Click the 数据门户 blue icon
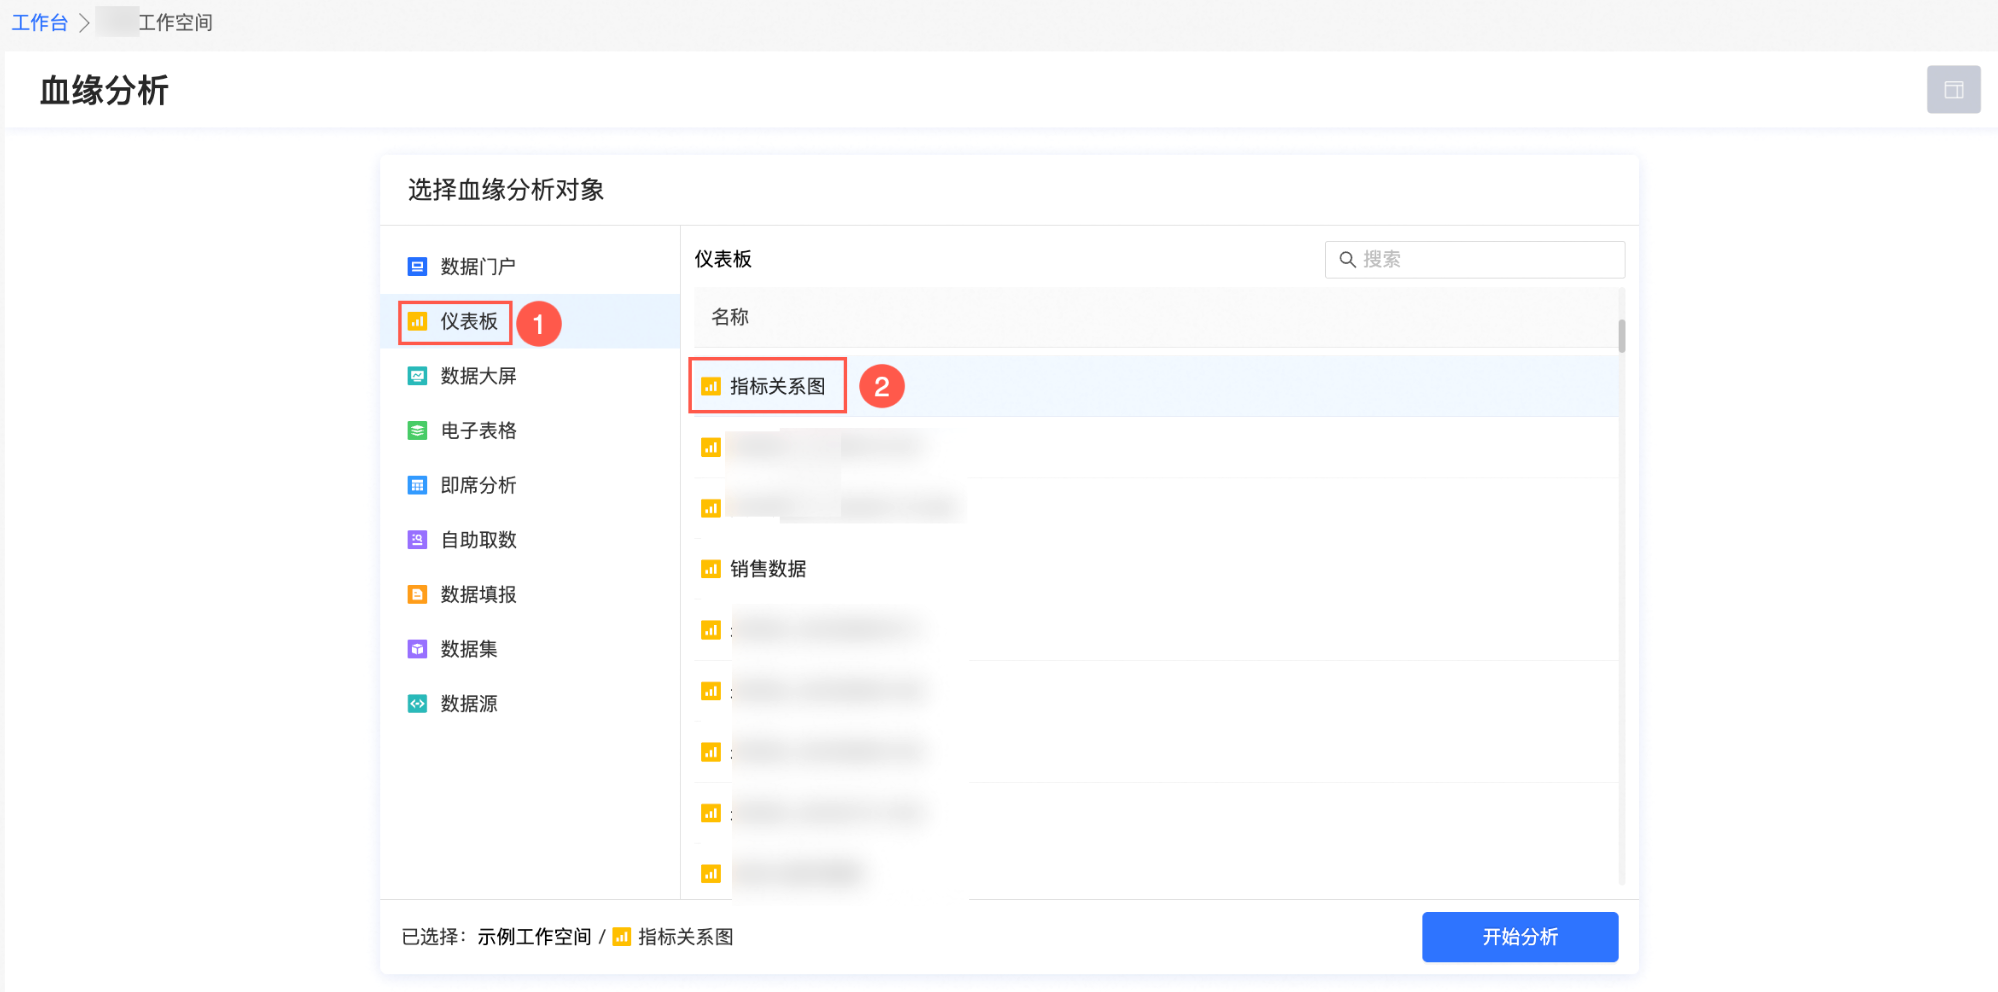 pyautogui.click(x=417, y=266)
